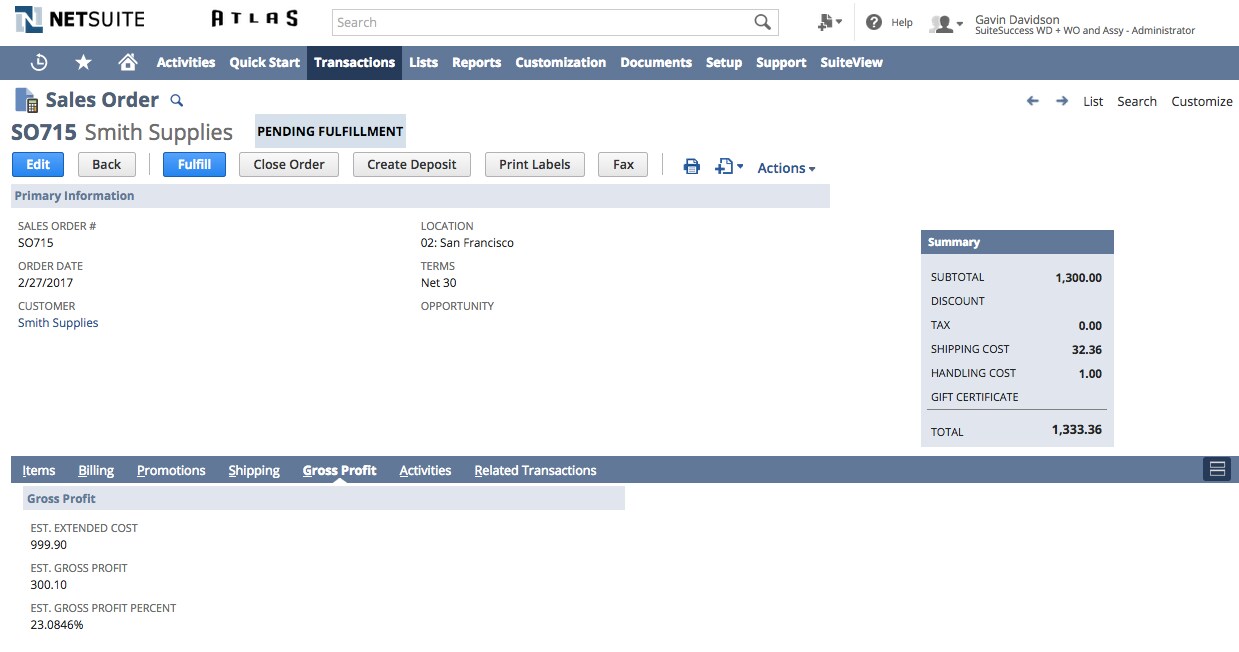Image resolution: width=1239 pixels, height=652 pixels.
Task: Open the Recent Records clock icon
Action: (x=39, y=62)
